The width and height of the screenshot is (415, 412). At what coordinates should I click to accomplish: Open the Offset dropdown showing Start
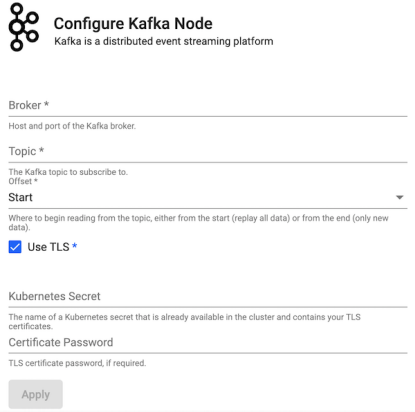[208, 197]
